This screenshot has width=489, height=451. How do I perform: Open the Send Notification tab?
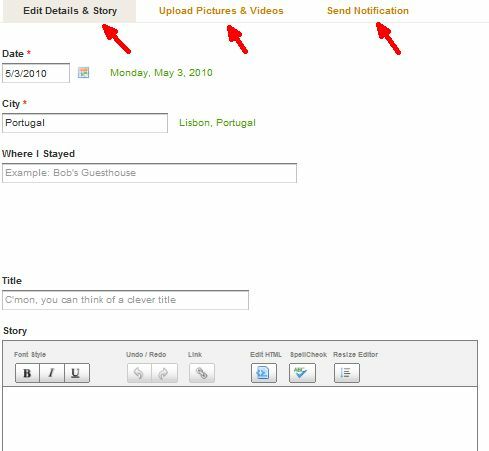click(368, 11)
